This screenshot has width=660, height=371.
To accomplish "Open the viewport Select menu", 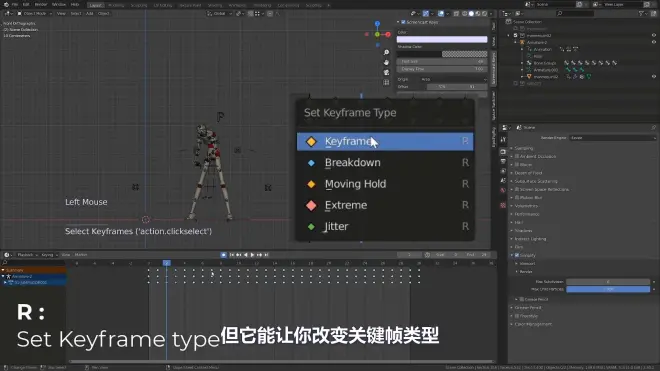I will pyautogui.click(x=76, y=13).
